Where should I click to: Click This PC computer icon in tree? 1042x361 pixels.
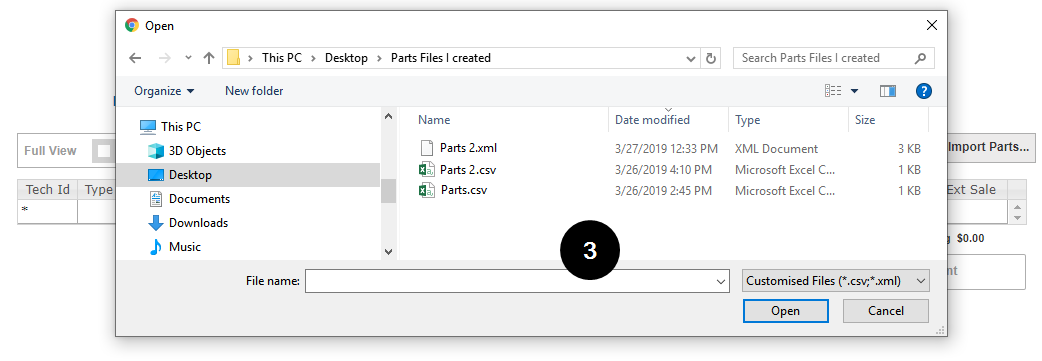pyautogui.click(x=149, y=126)
